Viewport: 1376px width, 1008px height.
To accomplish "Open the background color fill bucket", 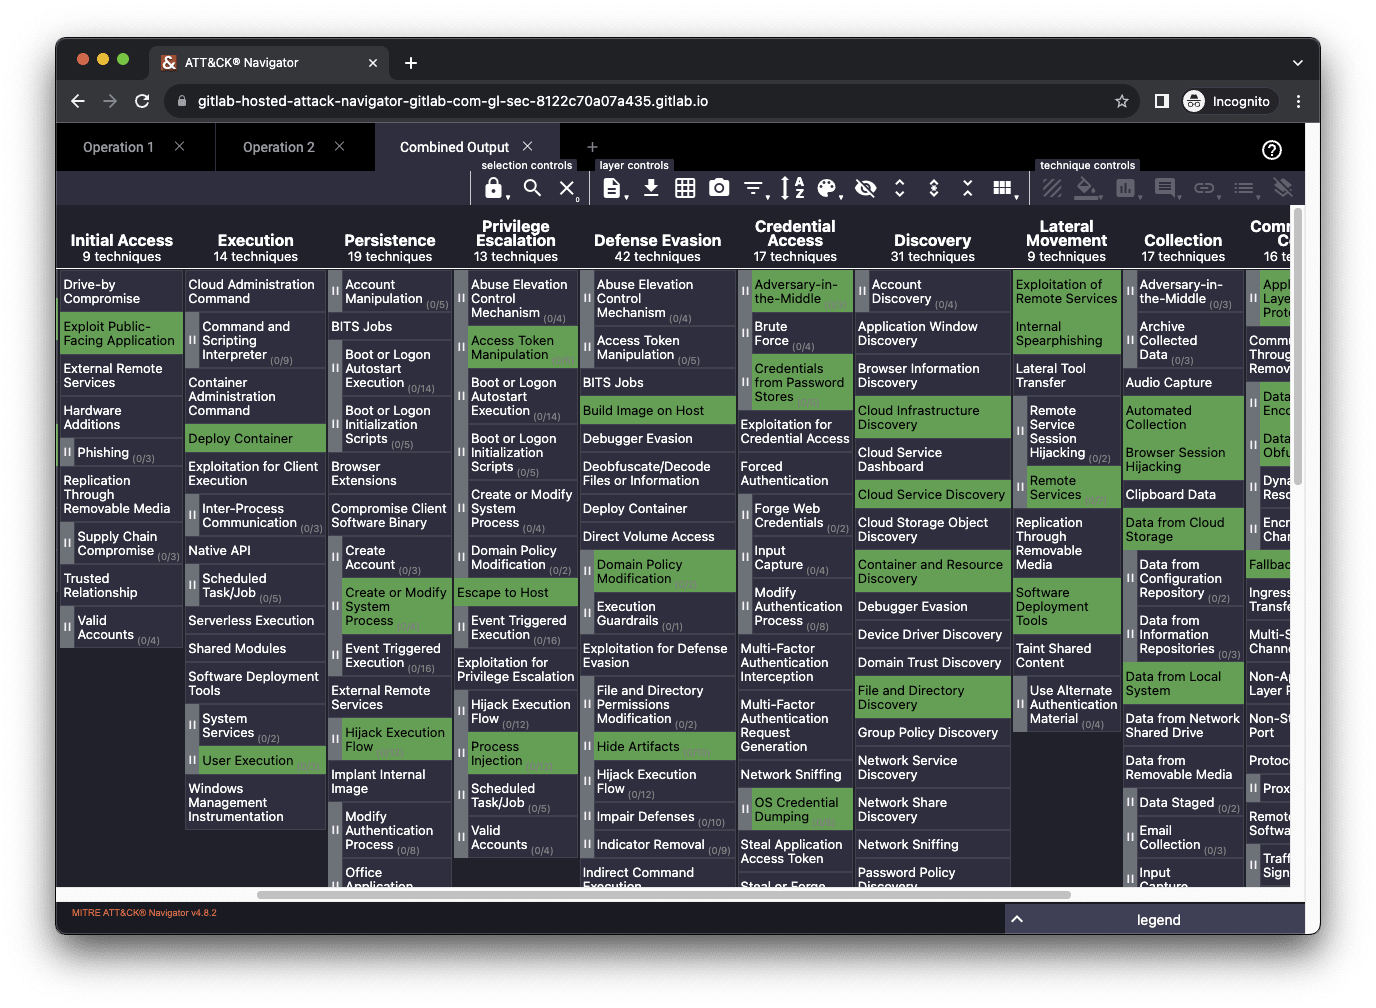I will tap(1087, 188).
